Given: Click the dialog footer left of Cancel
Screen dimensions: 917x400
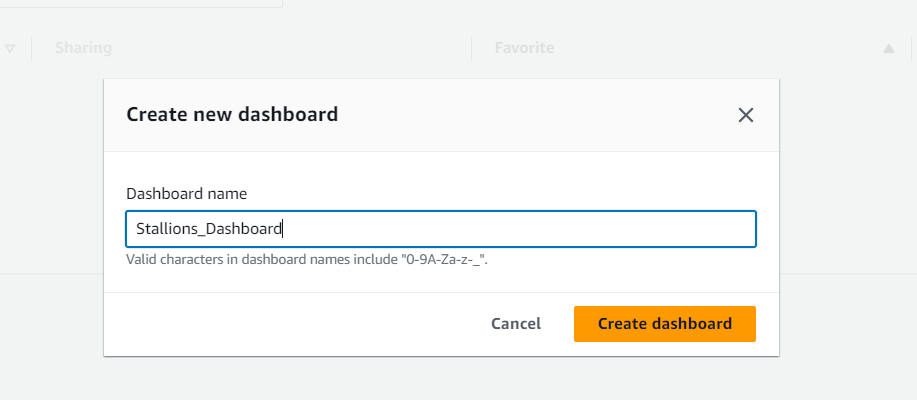Looking at the screenshot, I should tap(292, 324).
